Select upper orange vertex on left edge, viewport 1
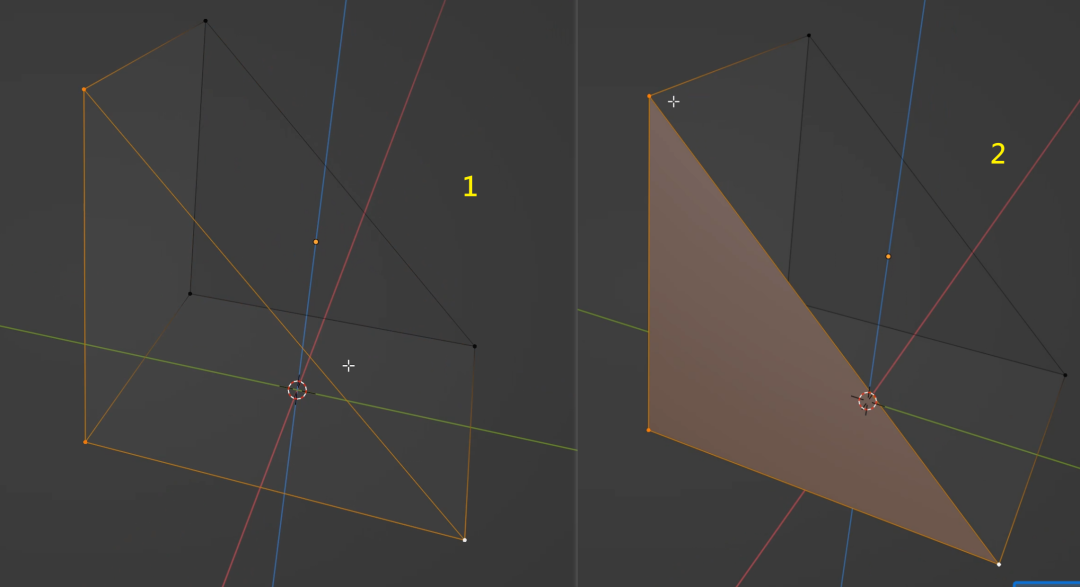Image resolution: width=1080 pixels, height=587 pixels. point(84,90)
